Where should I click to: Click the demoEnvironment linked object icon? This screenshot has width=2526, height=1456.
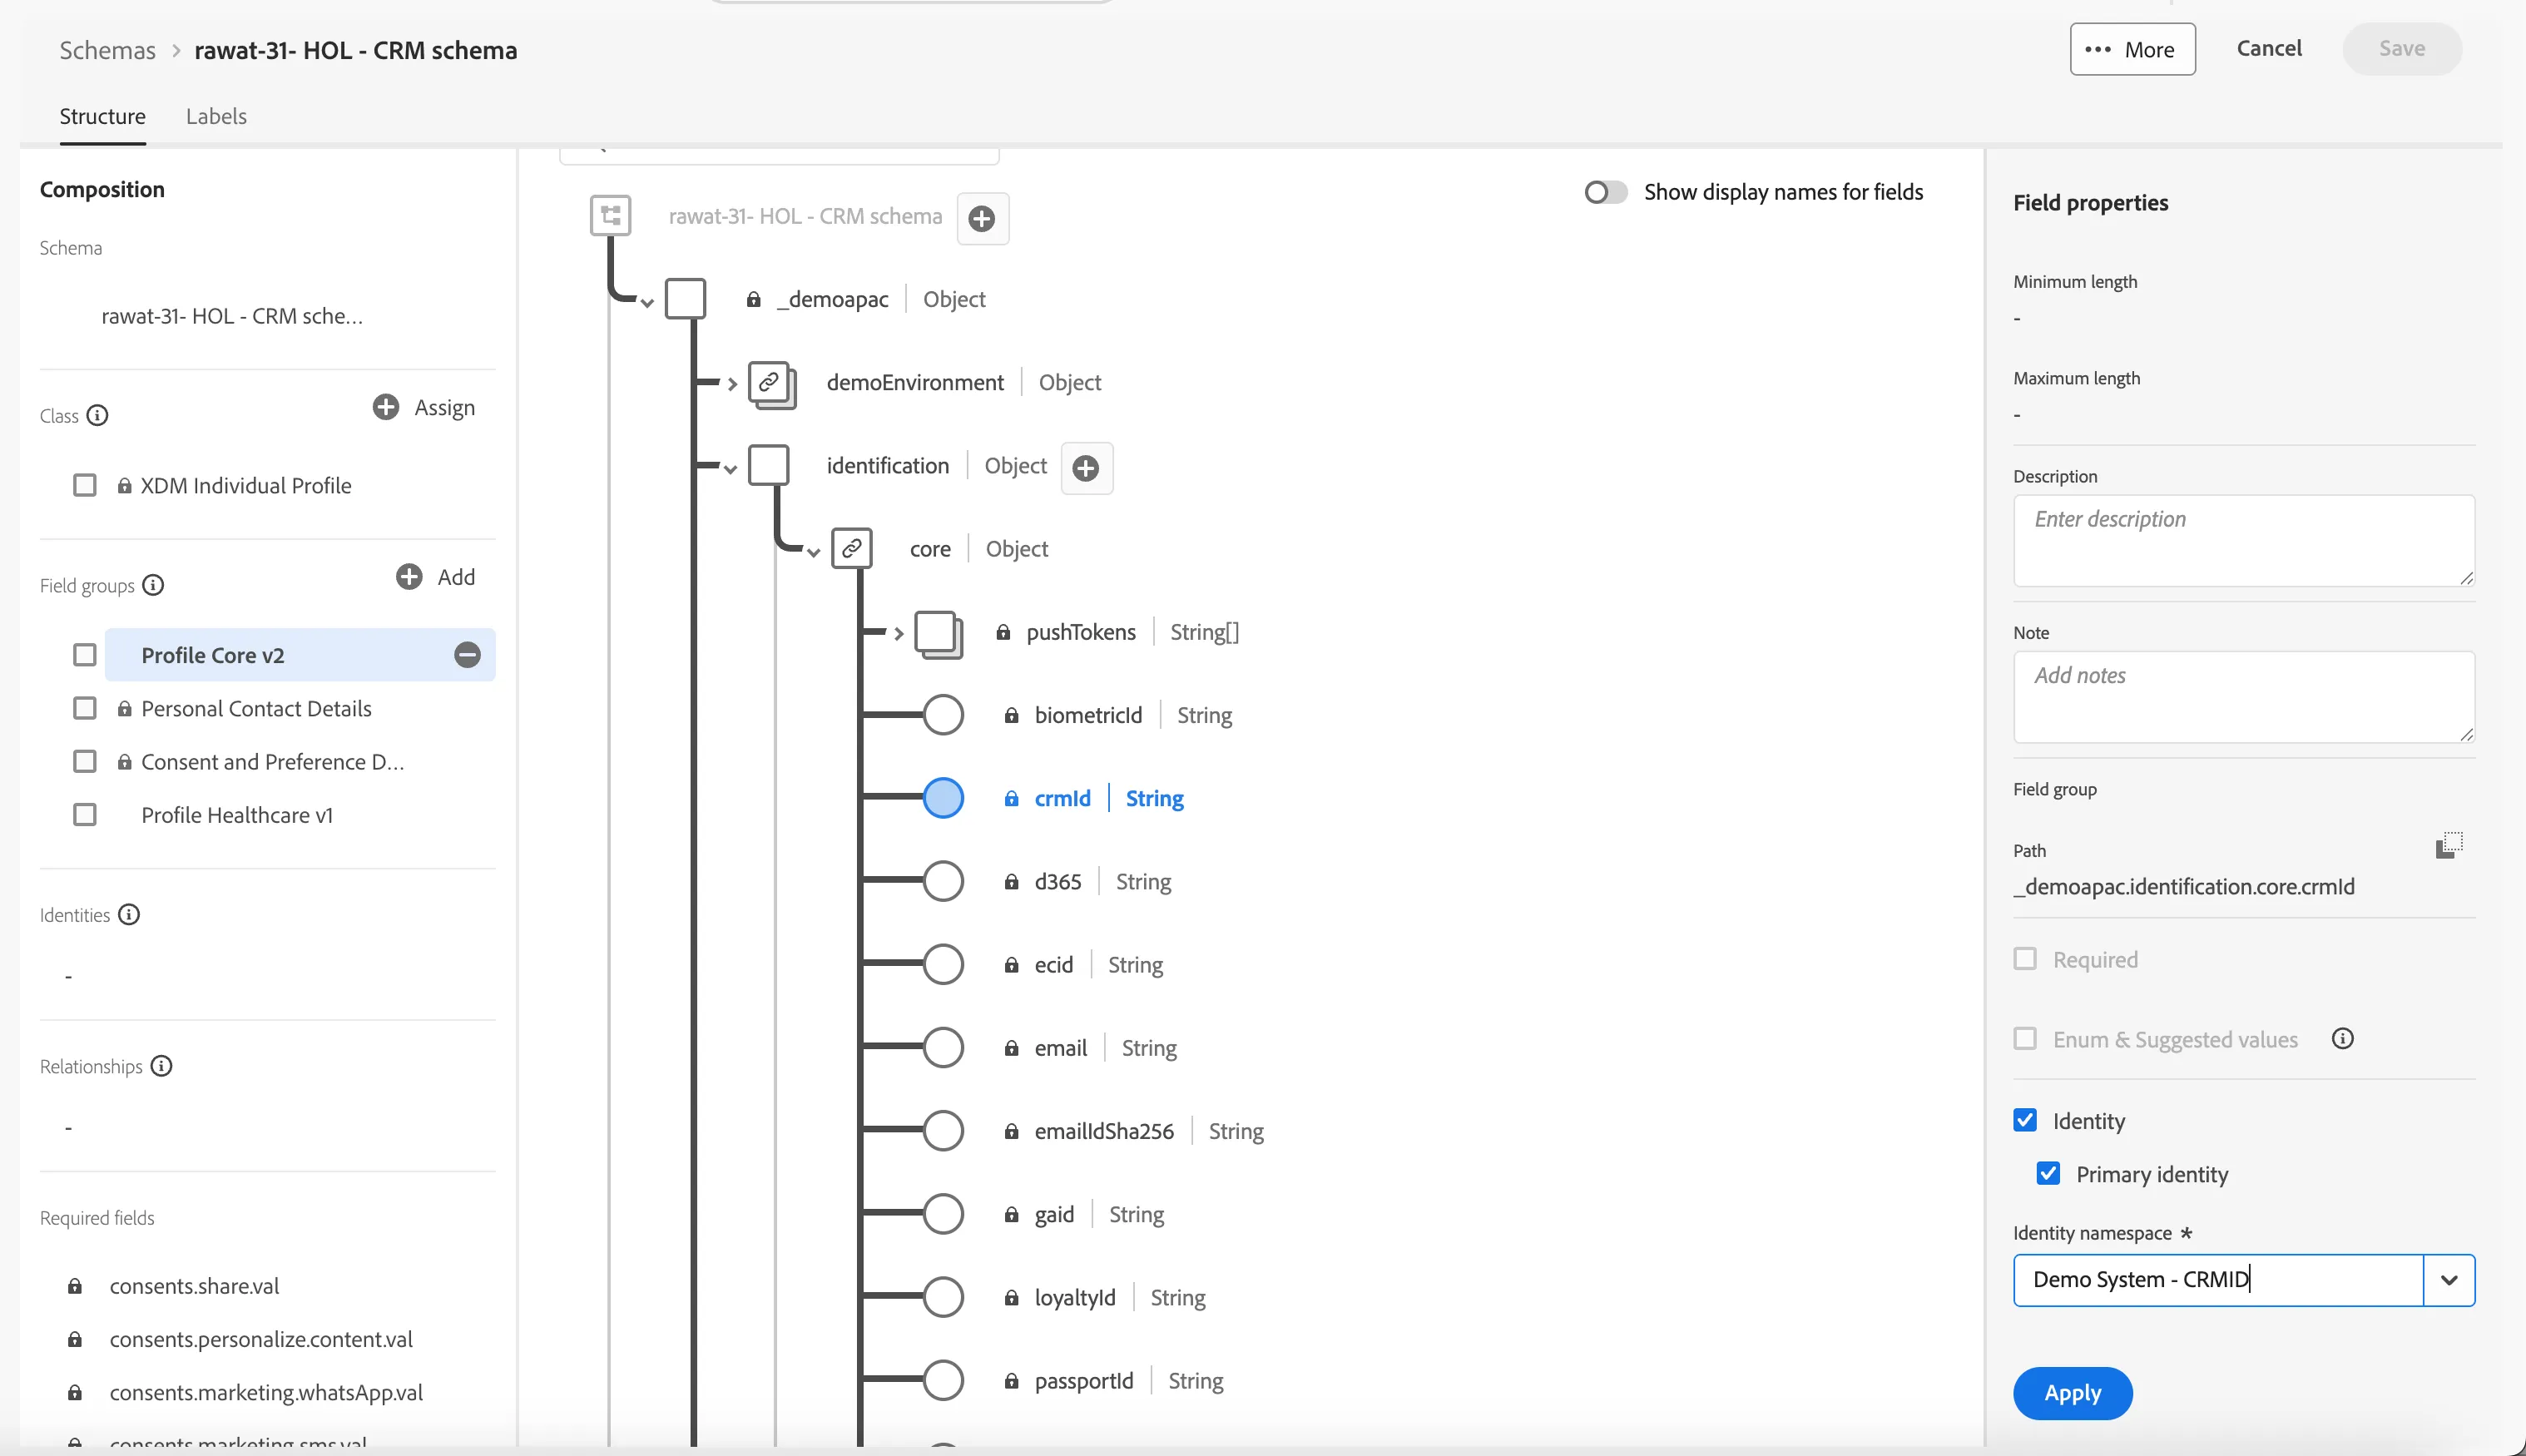[x=772, y=384]
